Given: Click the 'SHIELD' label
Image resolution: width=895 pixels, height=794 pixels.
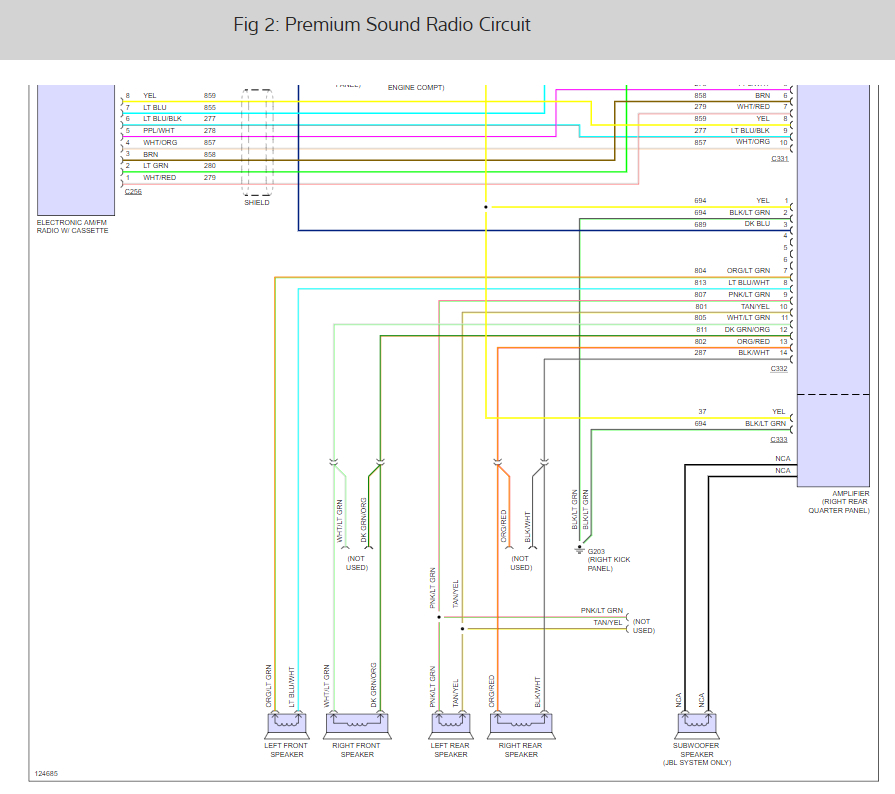Looking at the screenshot, I should point(257,203).
